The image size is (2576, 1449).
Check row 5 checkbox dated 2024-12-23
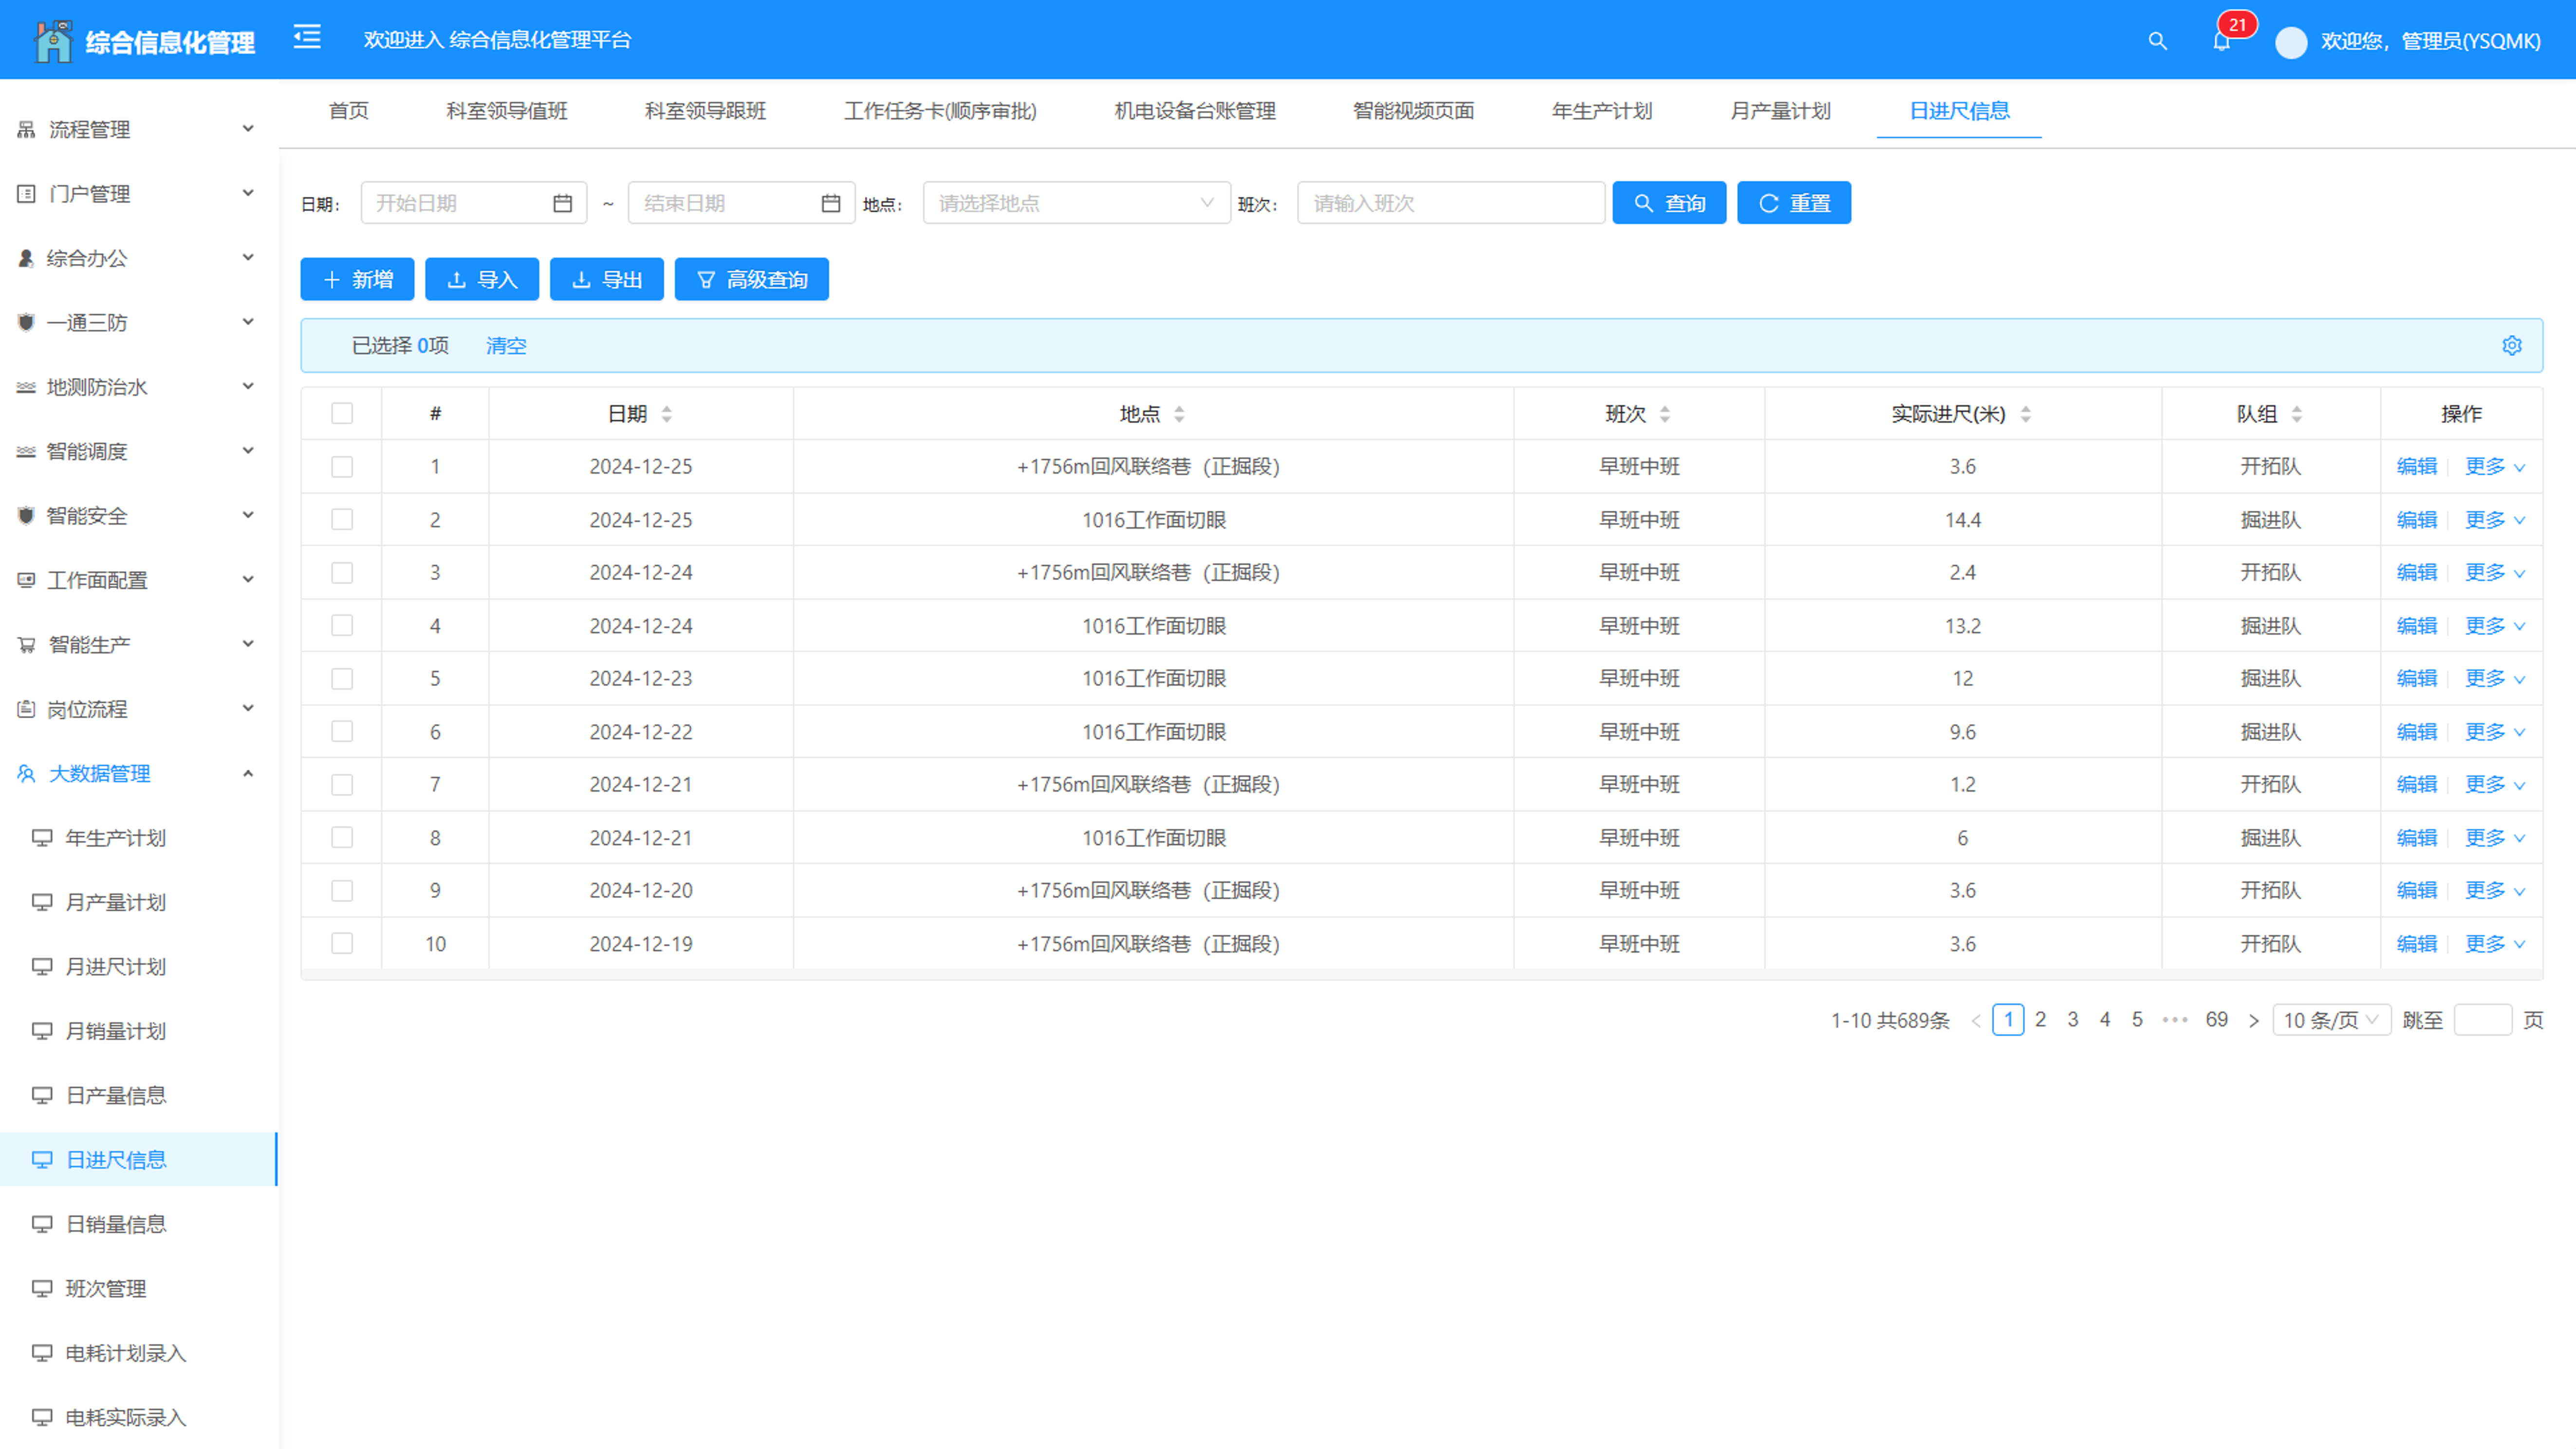point(342,679)
